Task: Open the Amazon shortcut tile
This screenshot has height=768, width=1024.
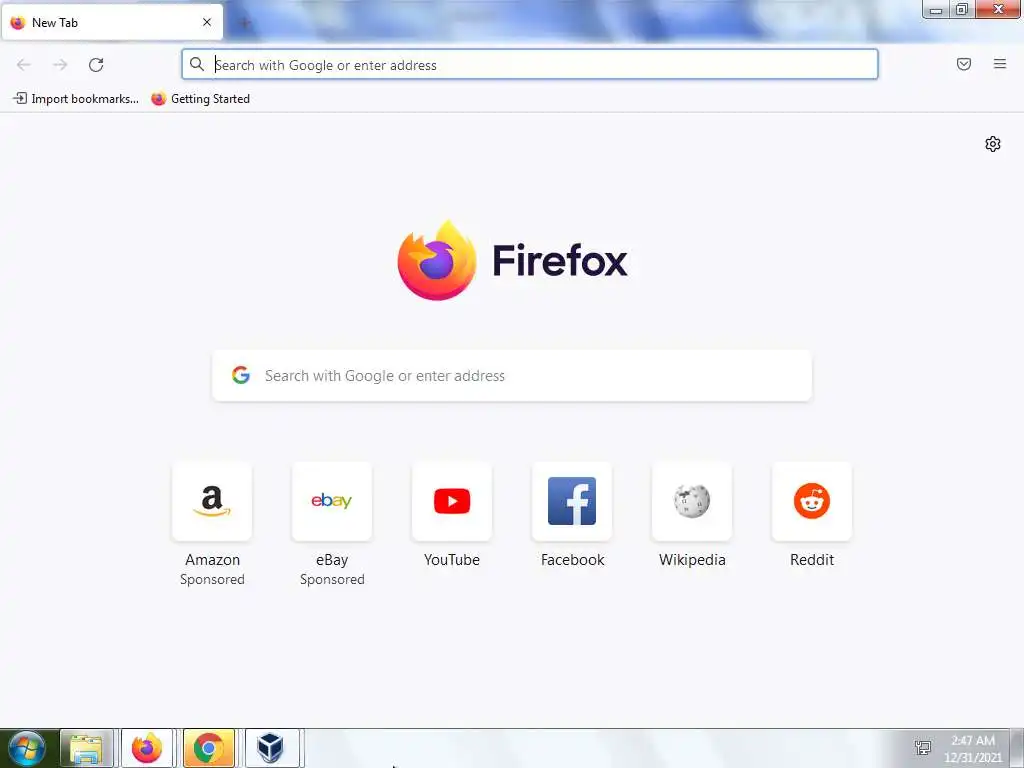Action: coord(212,502)
